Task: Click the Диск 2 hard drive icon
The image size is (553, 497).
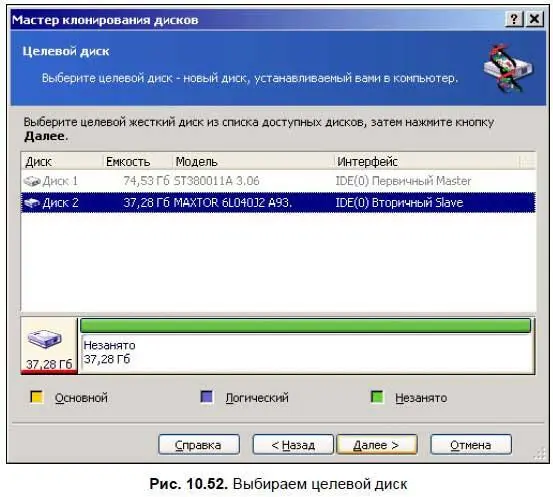Action: [32, 203]
